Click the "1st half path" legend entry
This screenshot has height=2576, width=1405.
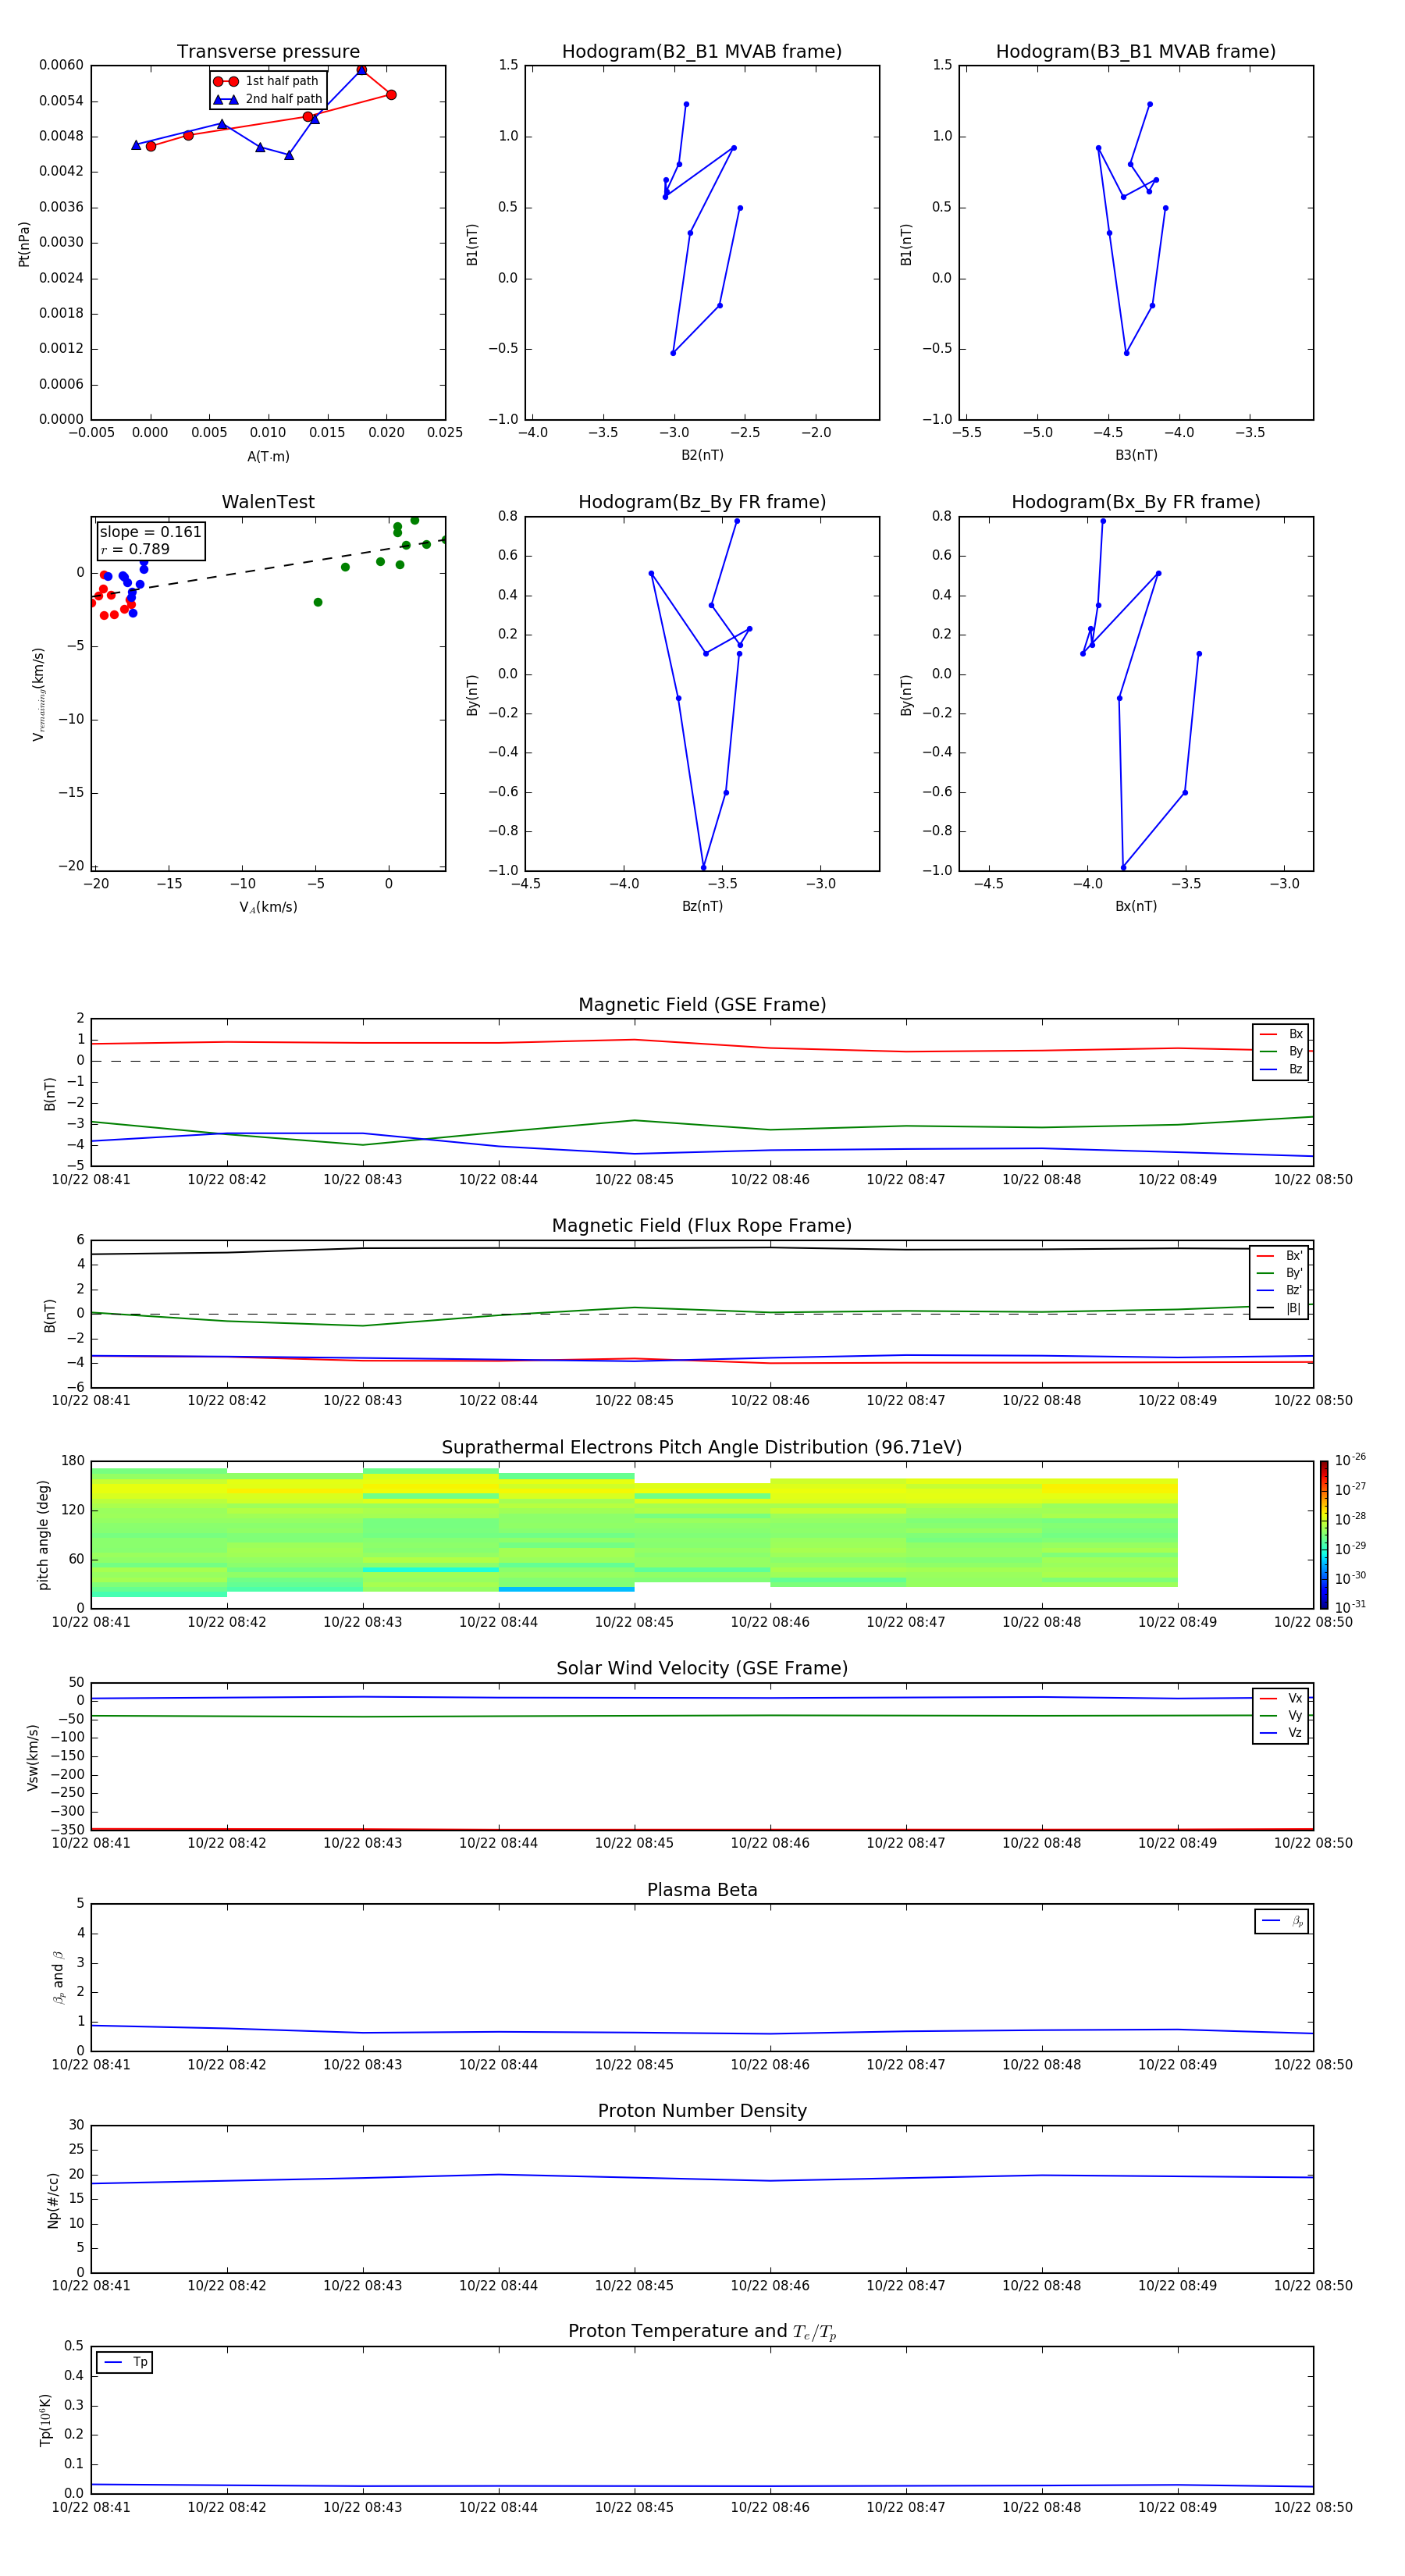pyautogui.click(x=267, y=81)
